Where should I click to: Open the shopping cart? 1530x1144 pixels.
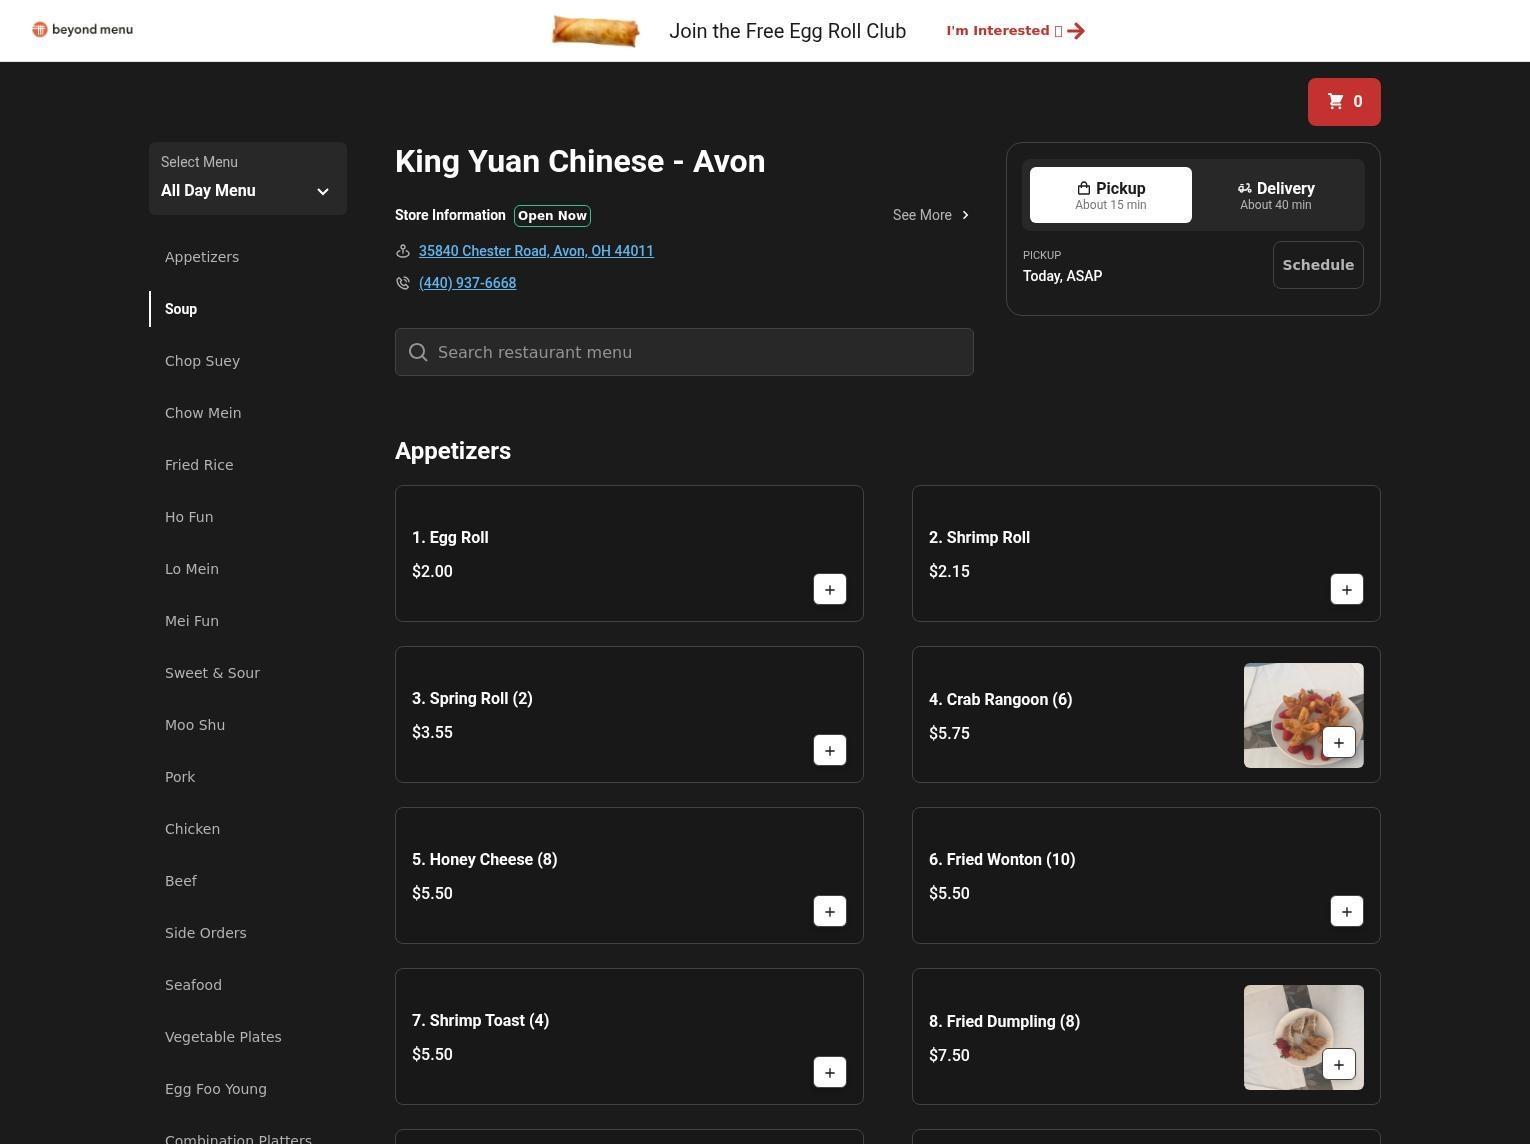pos(1343,102)
